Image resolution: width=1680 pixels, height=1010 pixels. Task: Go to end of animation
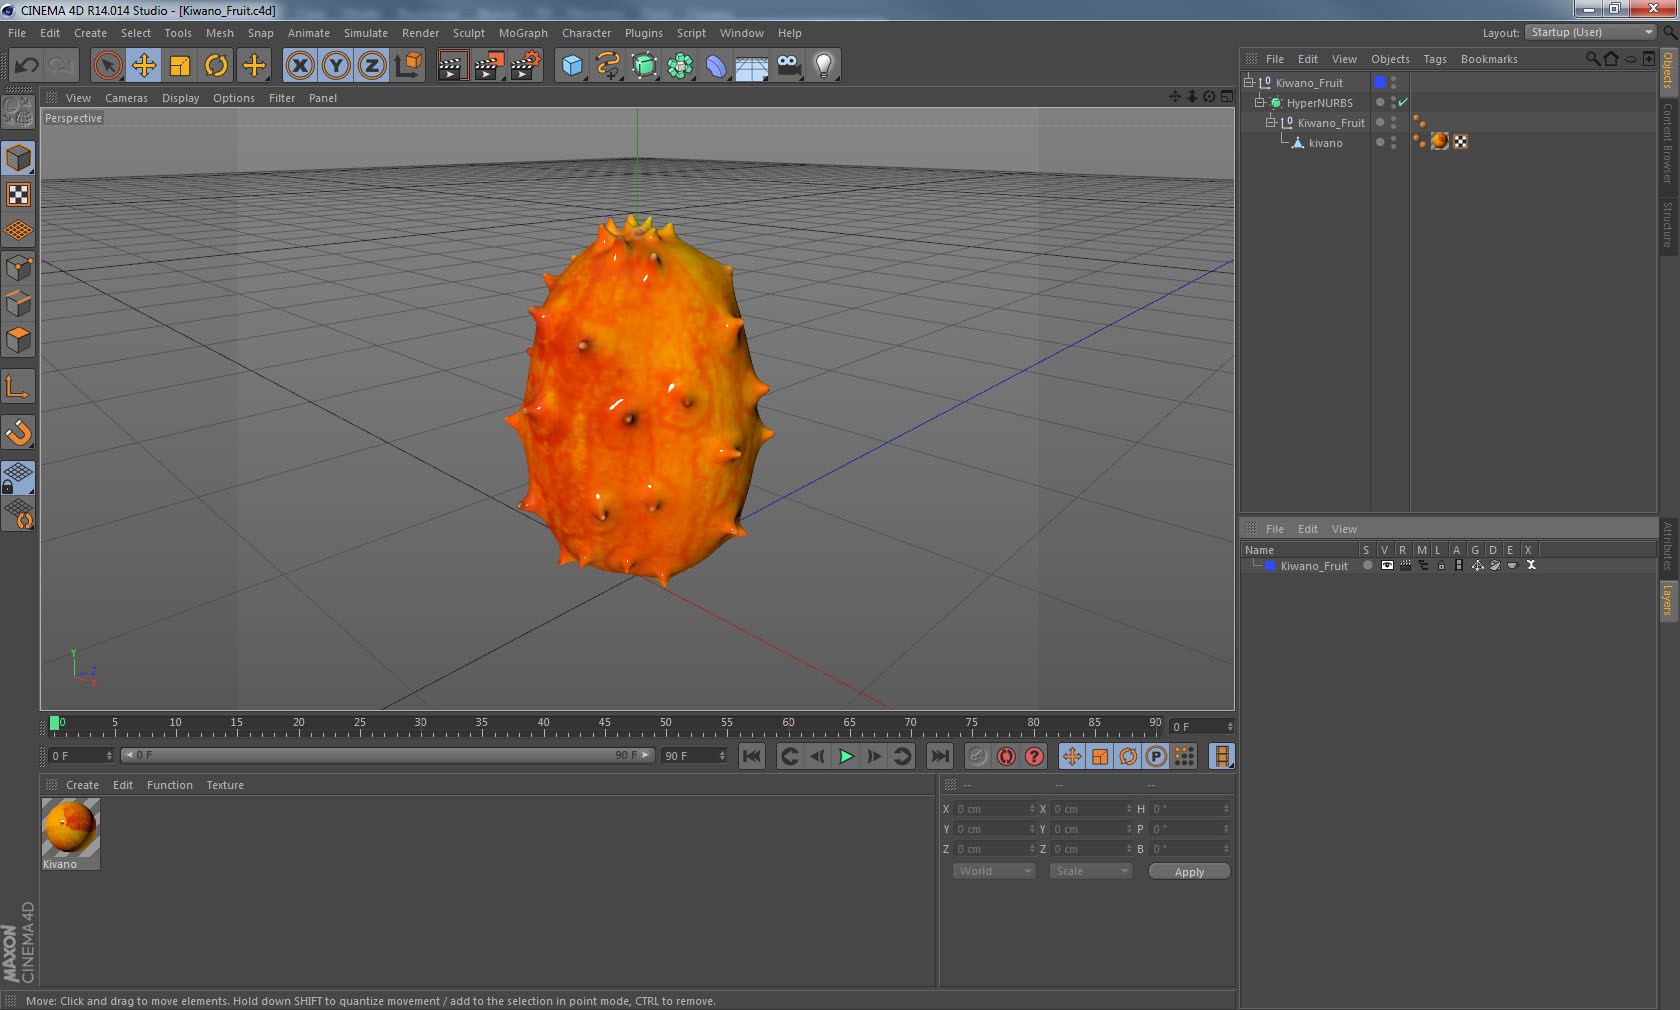point(940,756)
